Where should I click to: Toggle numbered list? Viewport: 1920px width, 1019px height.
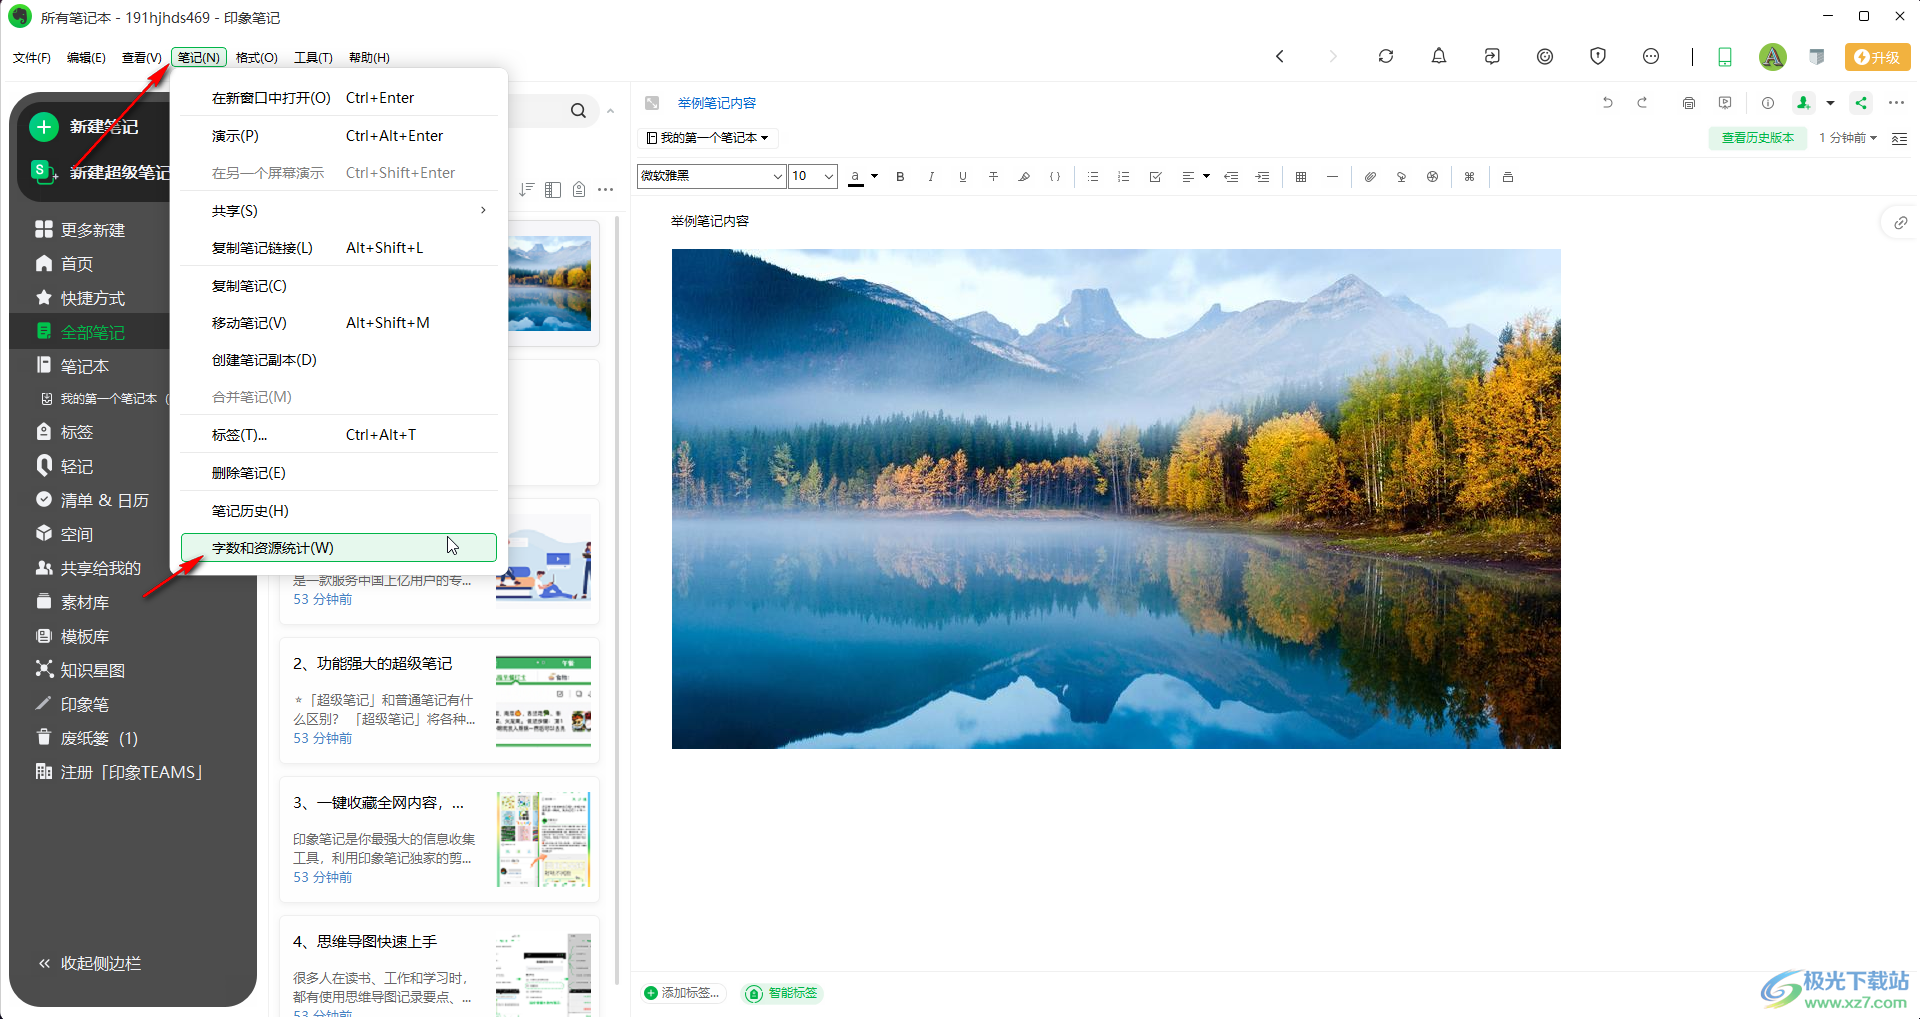1124,177
